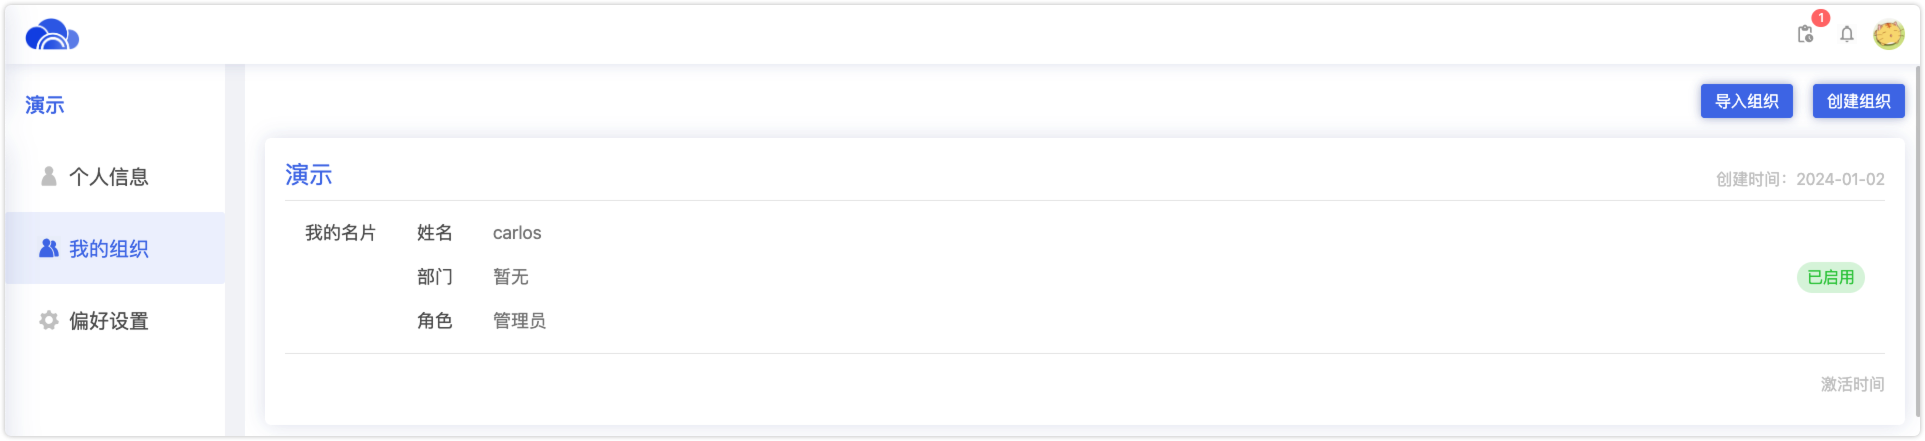Open the 偏好设置 menu item

tap(115, 320)
